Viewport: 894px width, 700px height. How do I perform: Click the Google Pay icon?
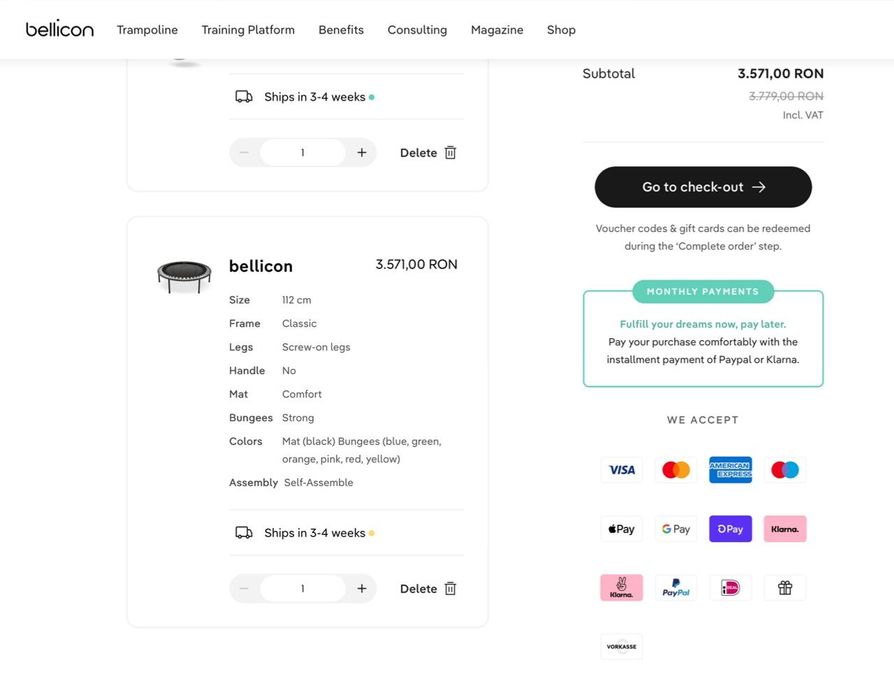coord(676,529)
